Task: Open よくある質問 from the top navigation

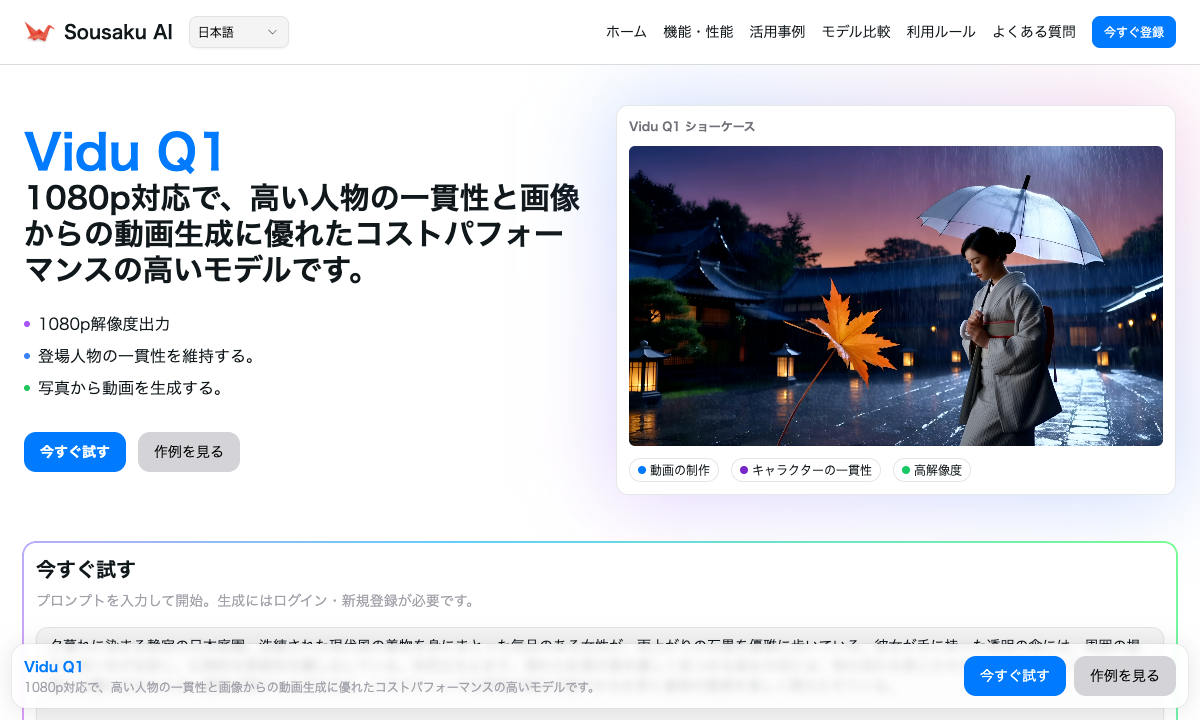Action: (1033, 31)
